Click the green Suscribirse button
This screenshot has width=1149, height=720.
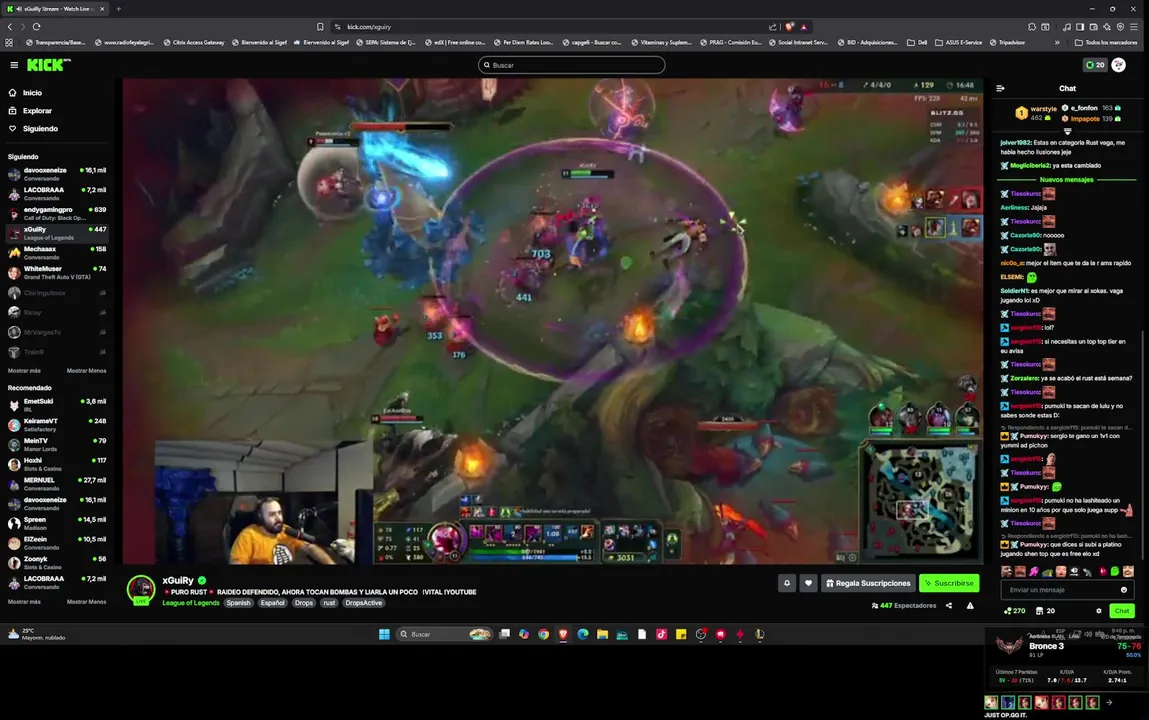tap(949, 583)
